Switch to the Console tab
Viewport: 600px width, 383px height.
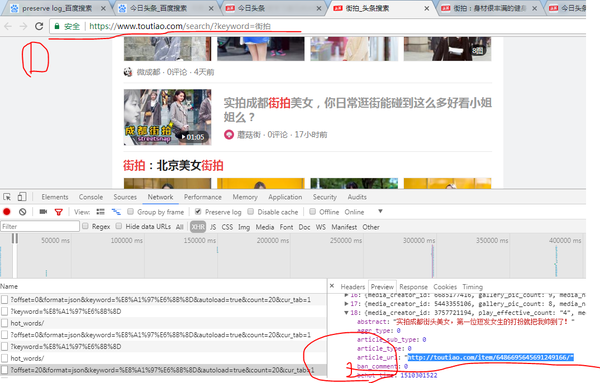(x=91, y=197)
